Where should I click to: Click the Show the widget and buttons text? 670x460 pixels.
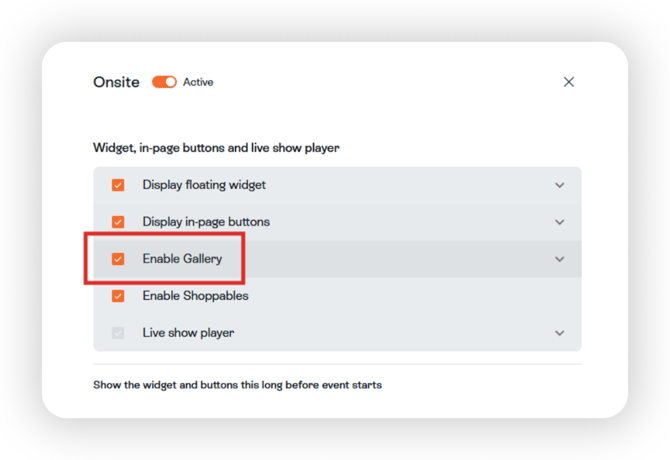click(237, 384)
